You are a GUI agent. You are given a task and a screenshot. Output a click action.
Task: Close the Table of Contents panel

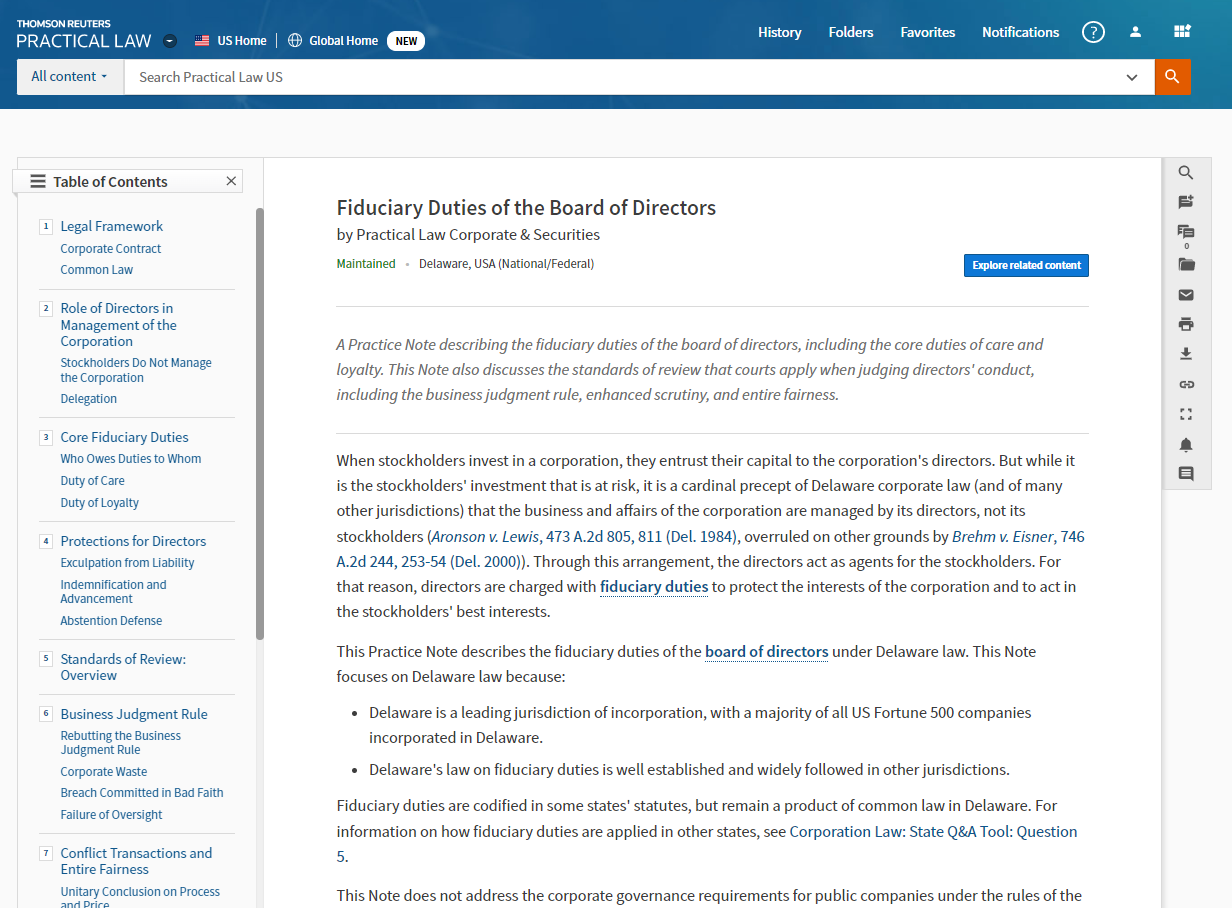pyautogui.click(x=231, y=181)
